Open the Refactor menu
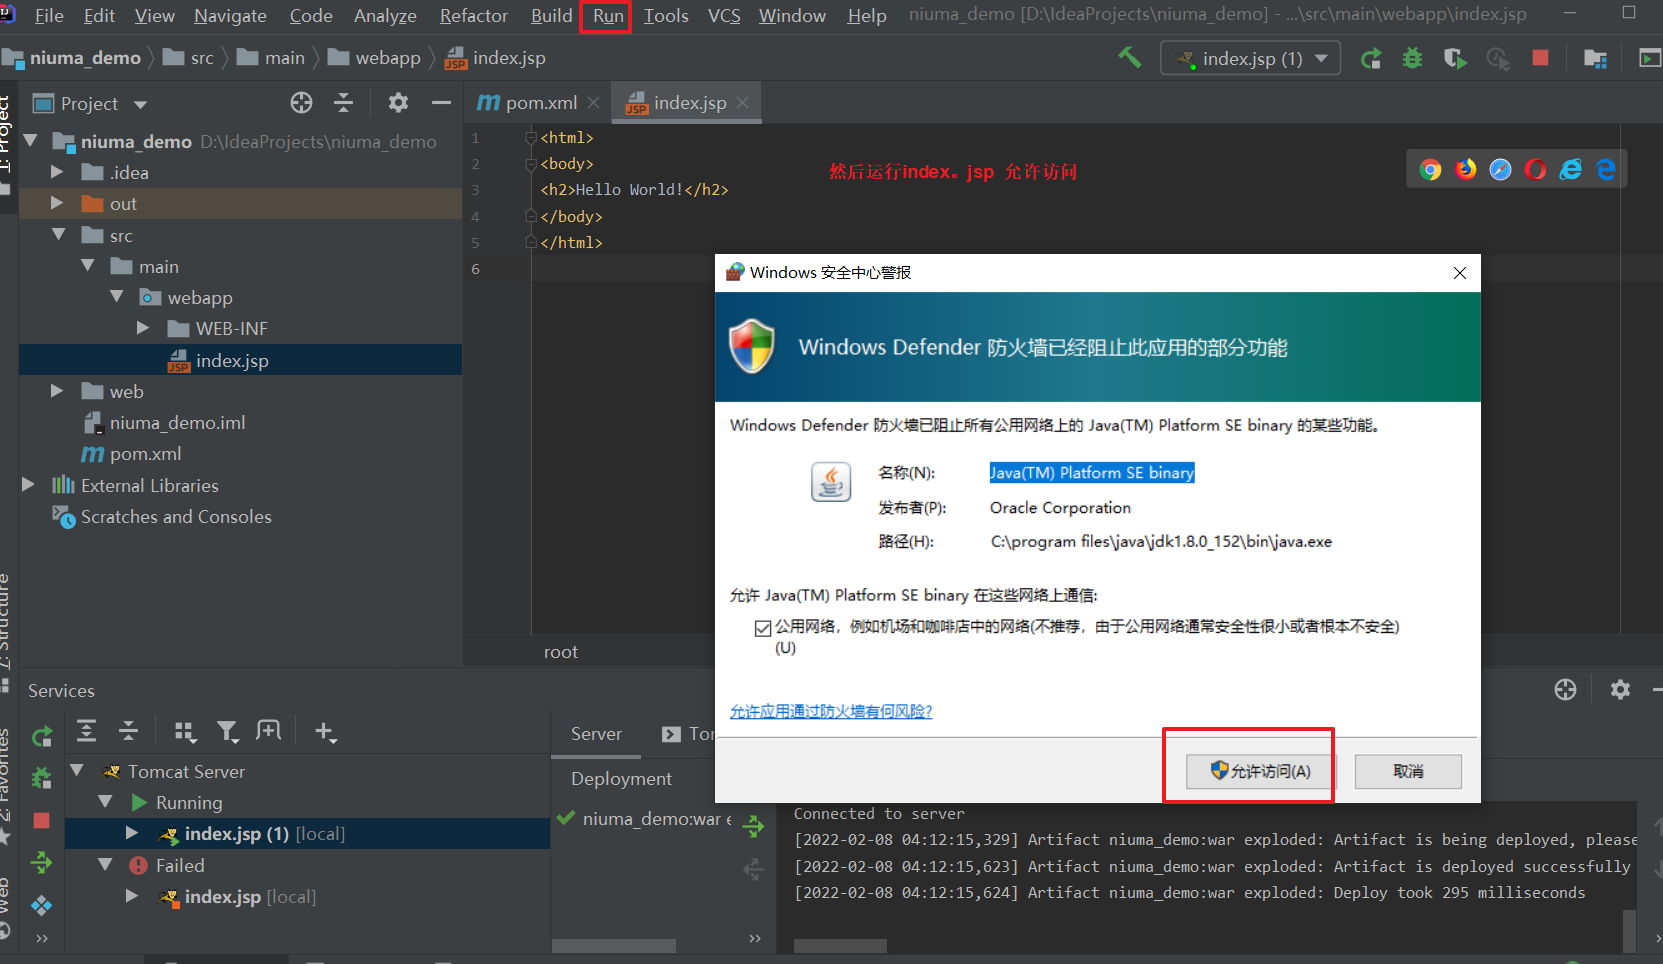This screenshot has height=964, width=1663. tap(474, 16)
